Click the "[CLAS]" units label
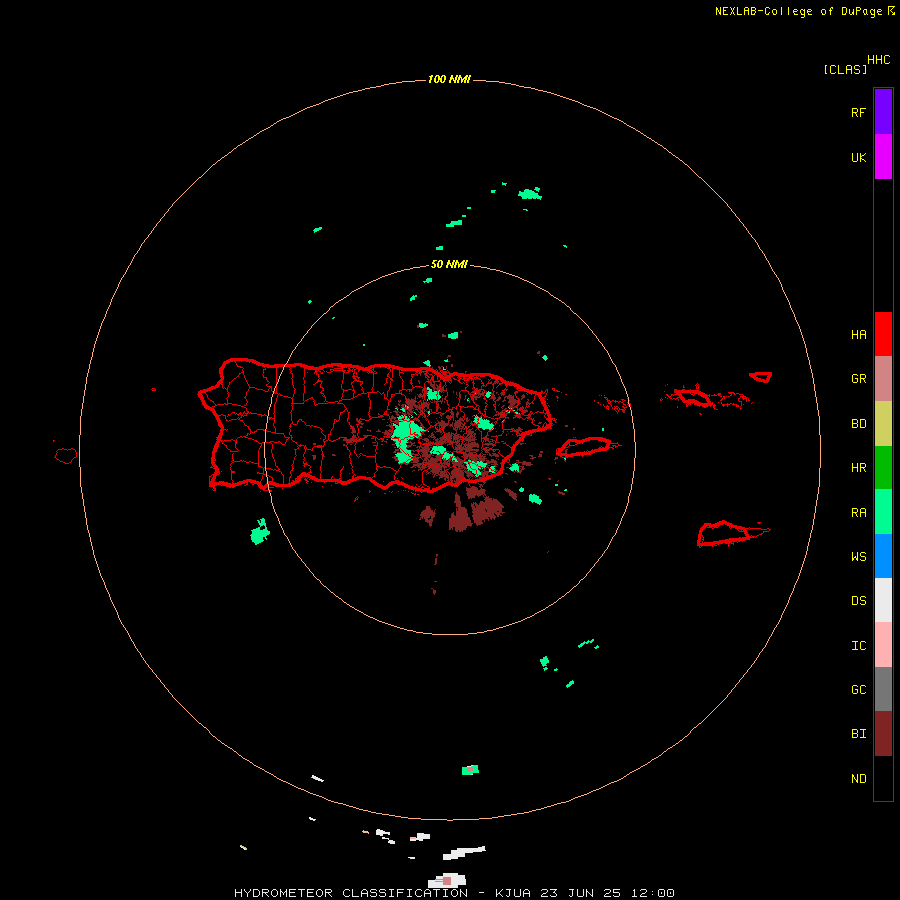 pyautogui.click(x=845, y=69)
